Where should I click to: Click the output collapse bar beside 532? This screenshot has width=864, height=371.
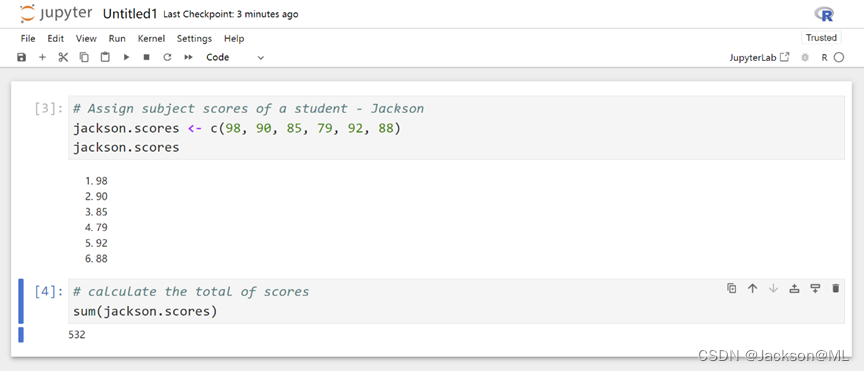[21, 335]
